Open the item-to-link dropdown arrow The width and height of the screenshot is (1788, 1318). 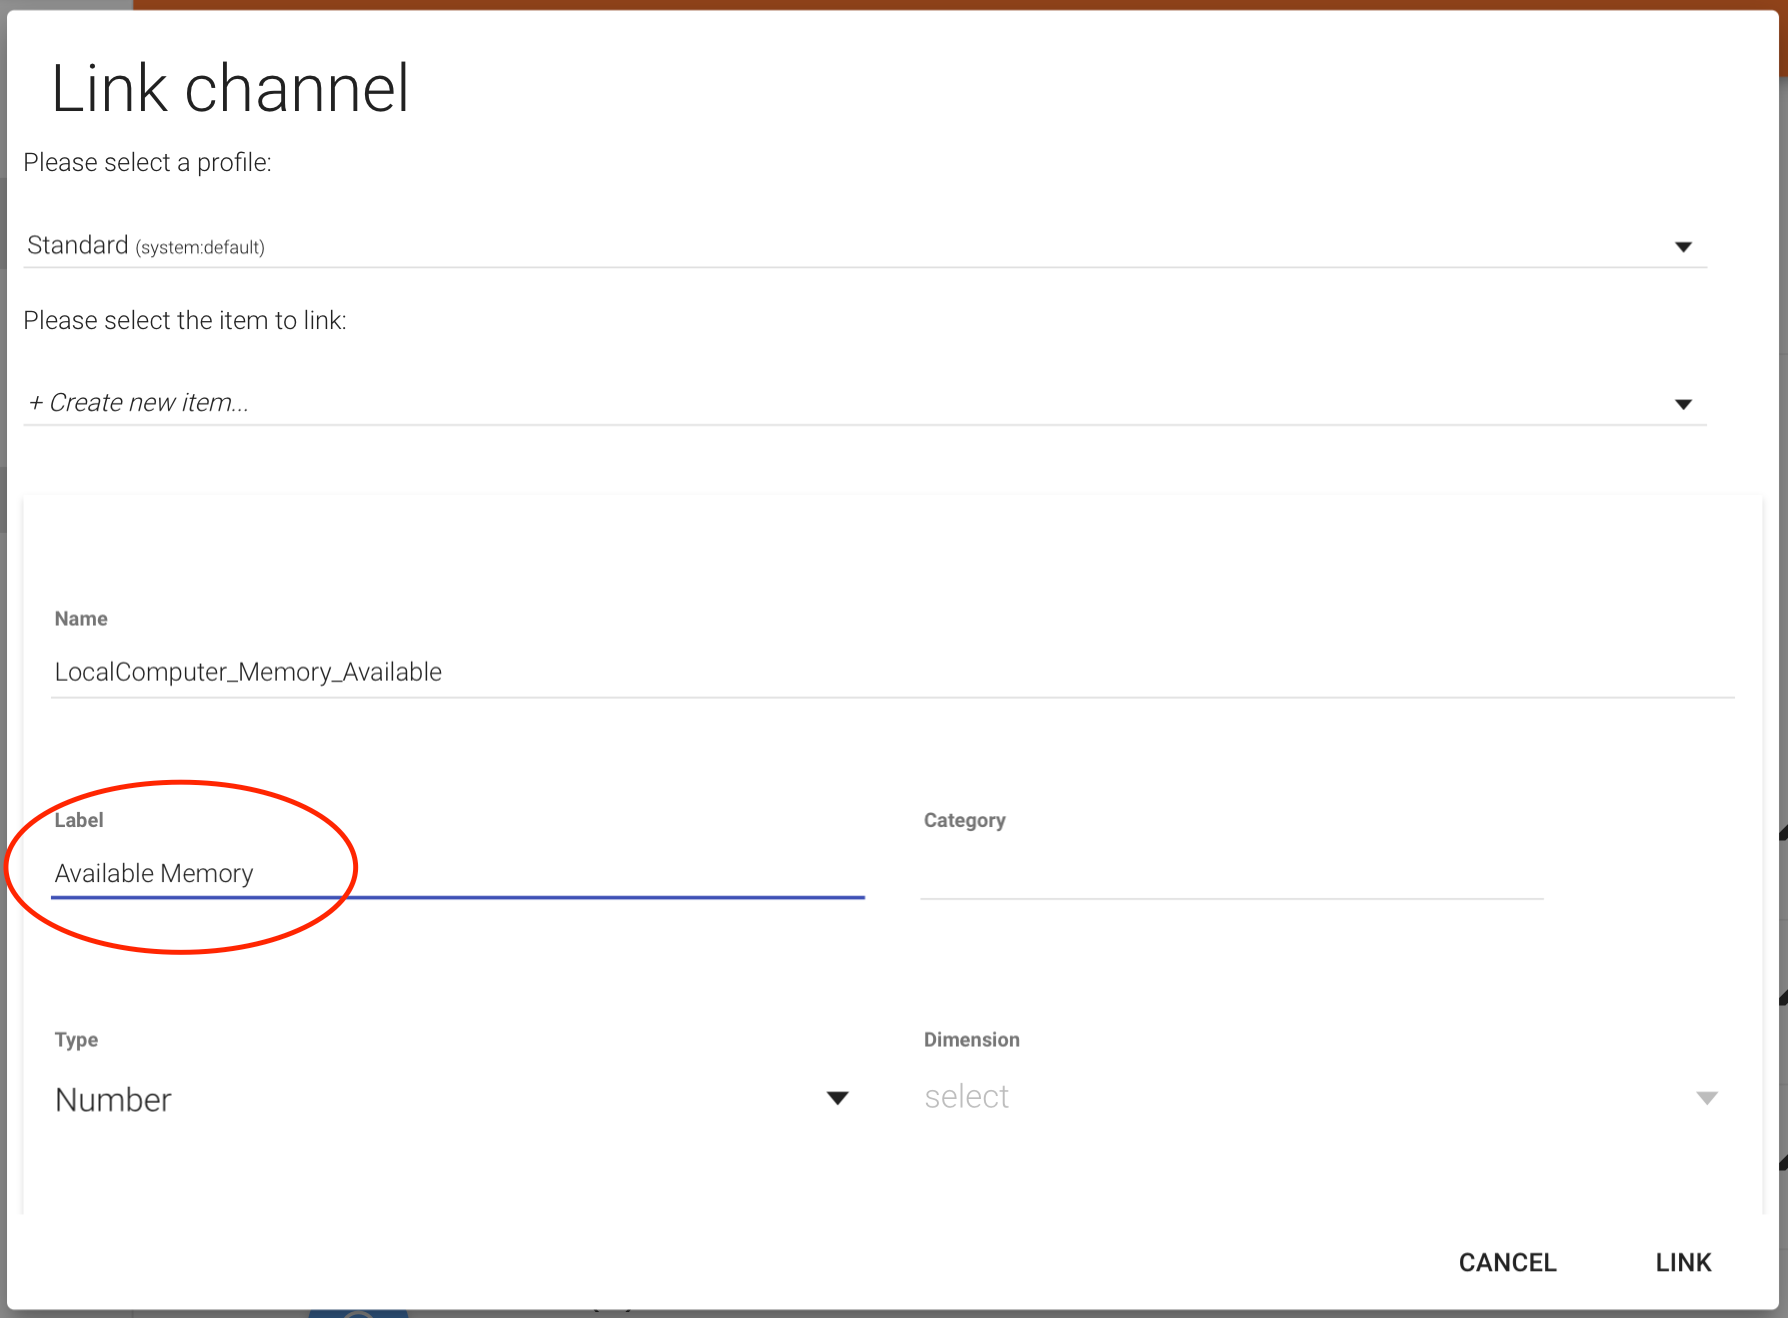1683,404
